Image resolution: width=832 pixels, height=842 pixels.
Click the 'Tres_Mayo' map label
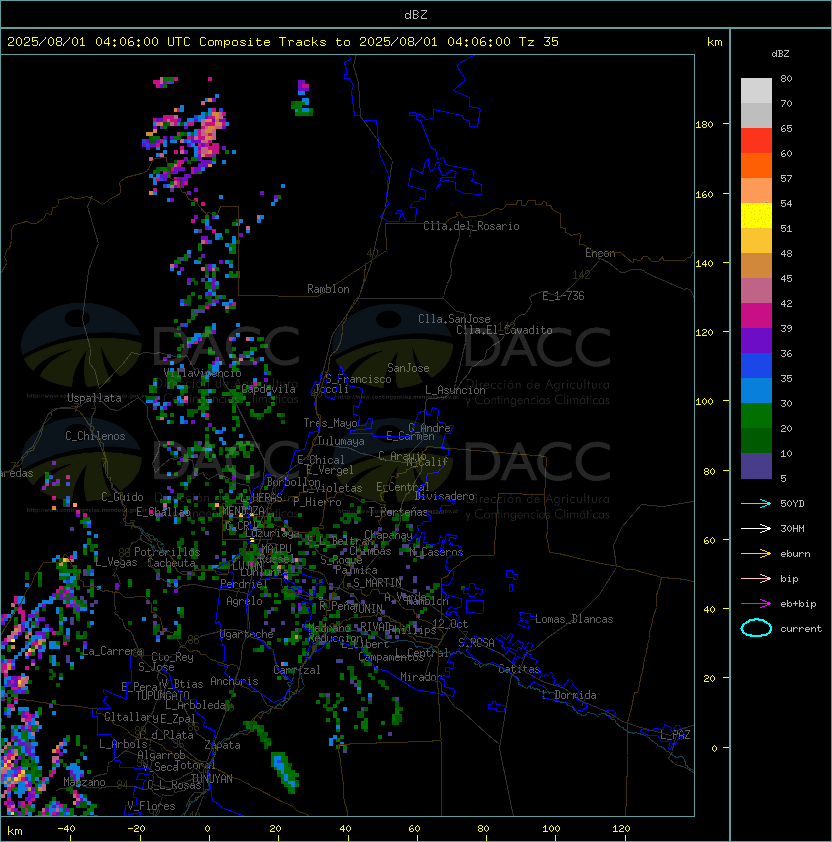pos(330,423)
